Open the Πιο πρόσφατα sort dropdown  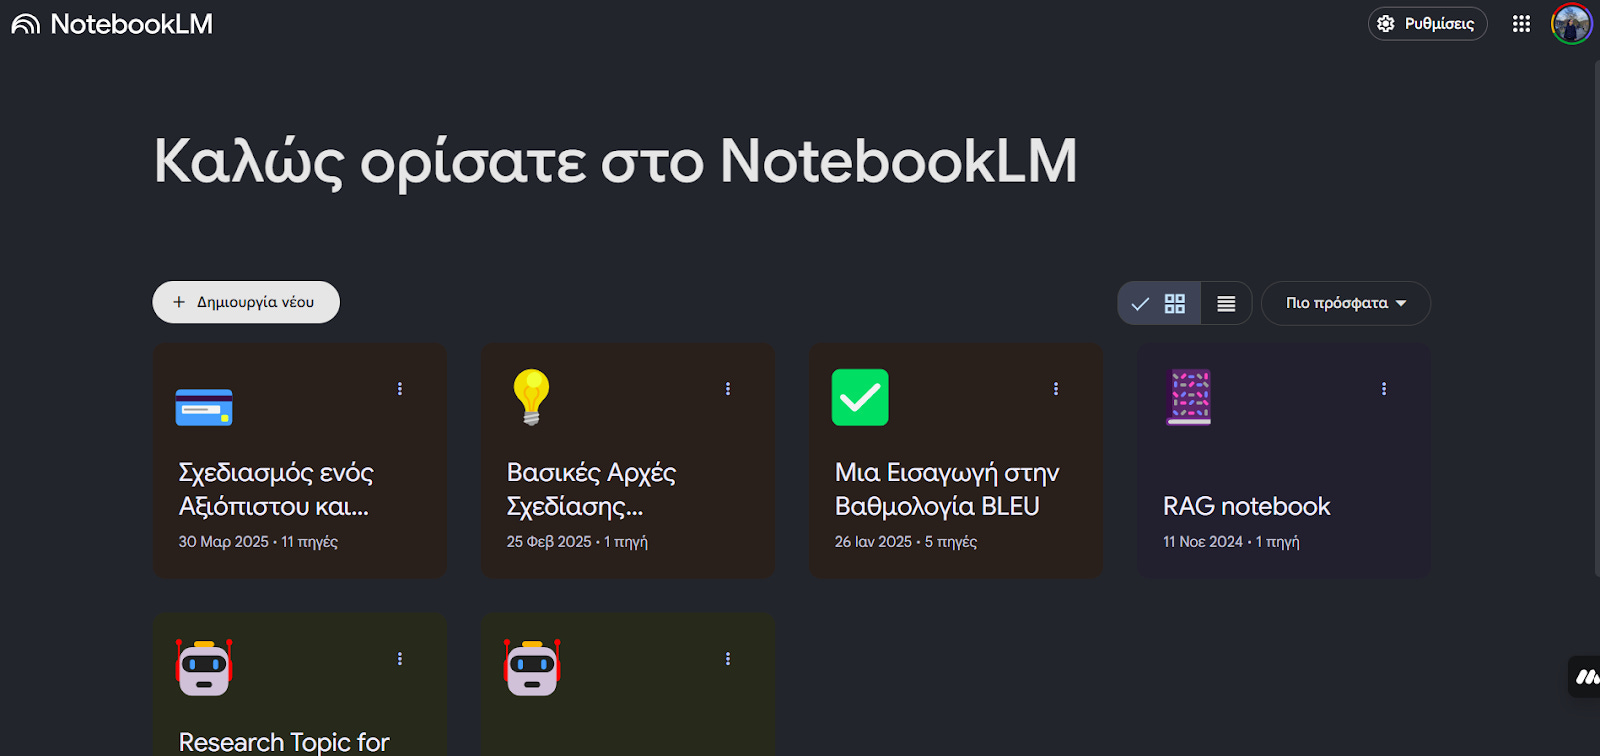[1345, 303]
